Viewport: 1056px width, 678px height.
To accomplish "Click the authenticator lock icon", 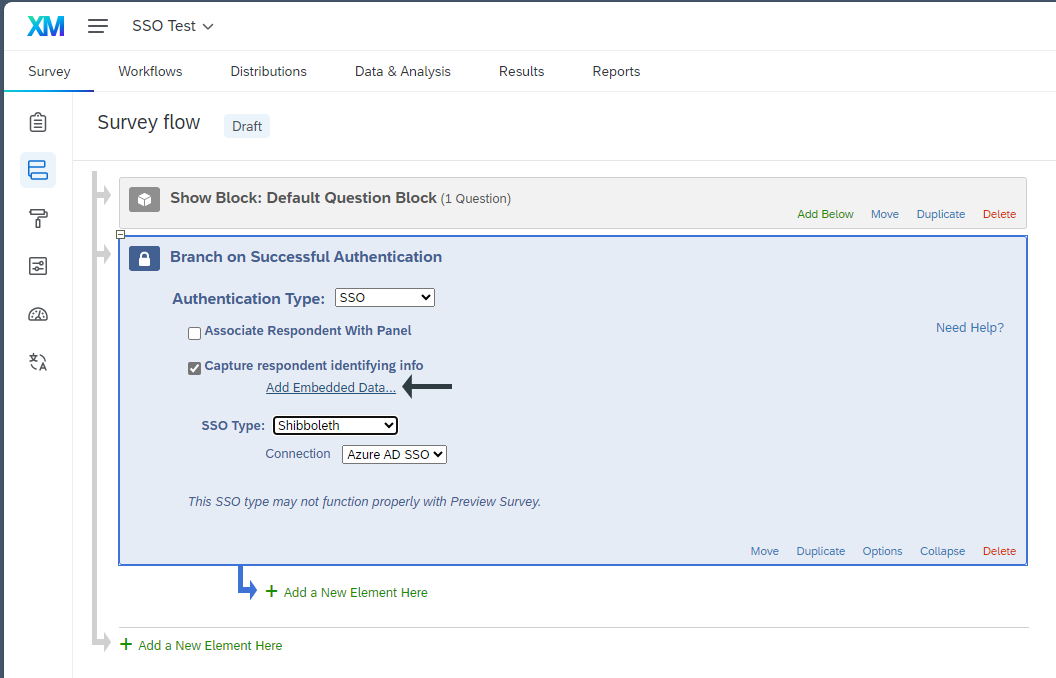I will pyautogui.click(x=145, y=258).
